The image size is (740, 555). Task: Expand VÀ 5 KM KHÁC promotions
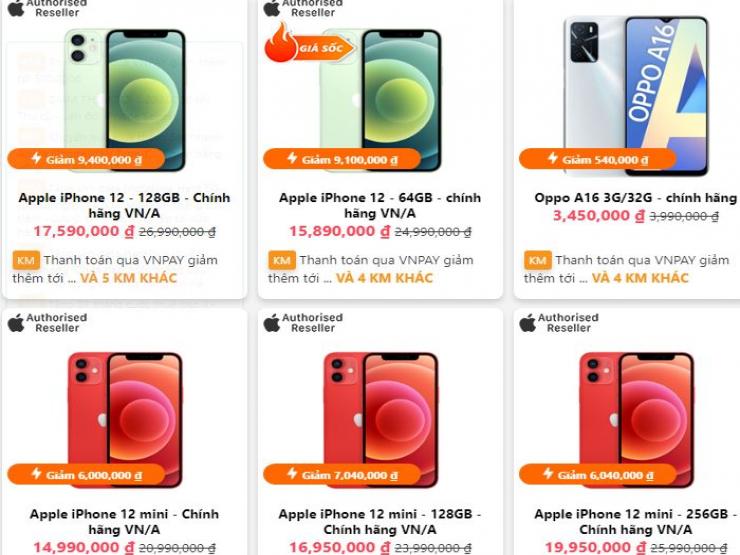[x=128, y=278]
